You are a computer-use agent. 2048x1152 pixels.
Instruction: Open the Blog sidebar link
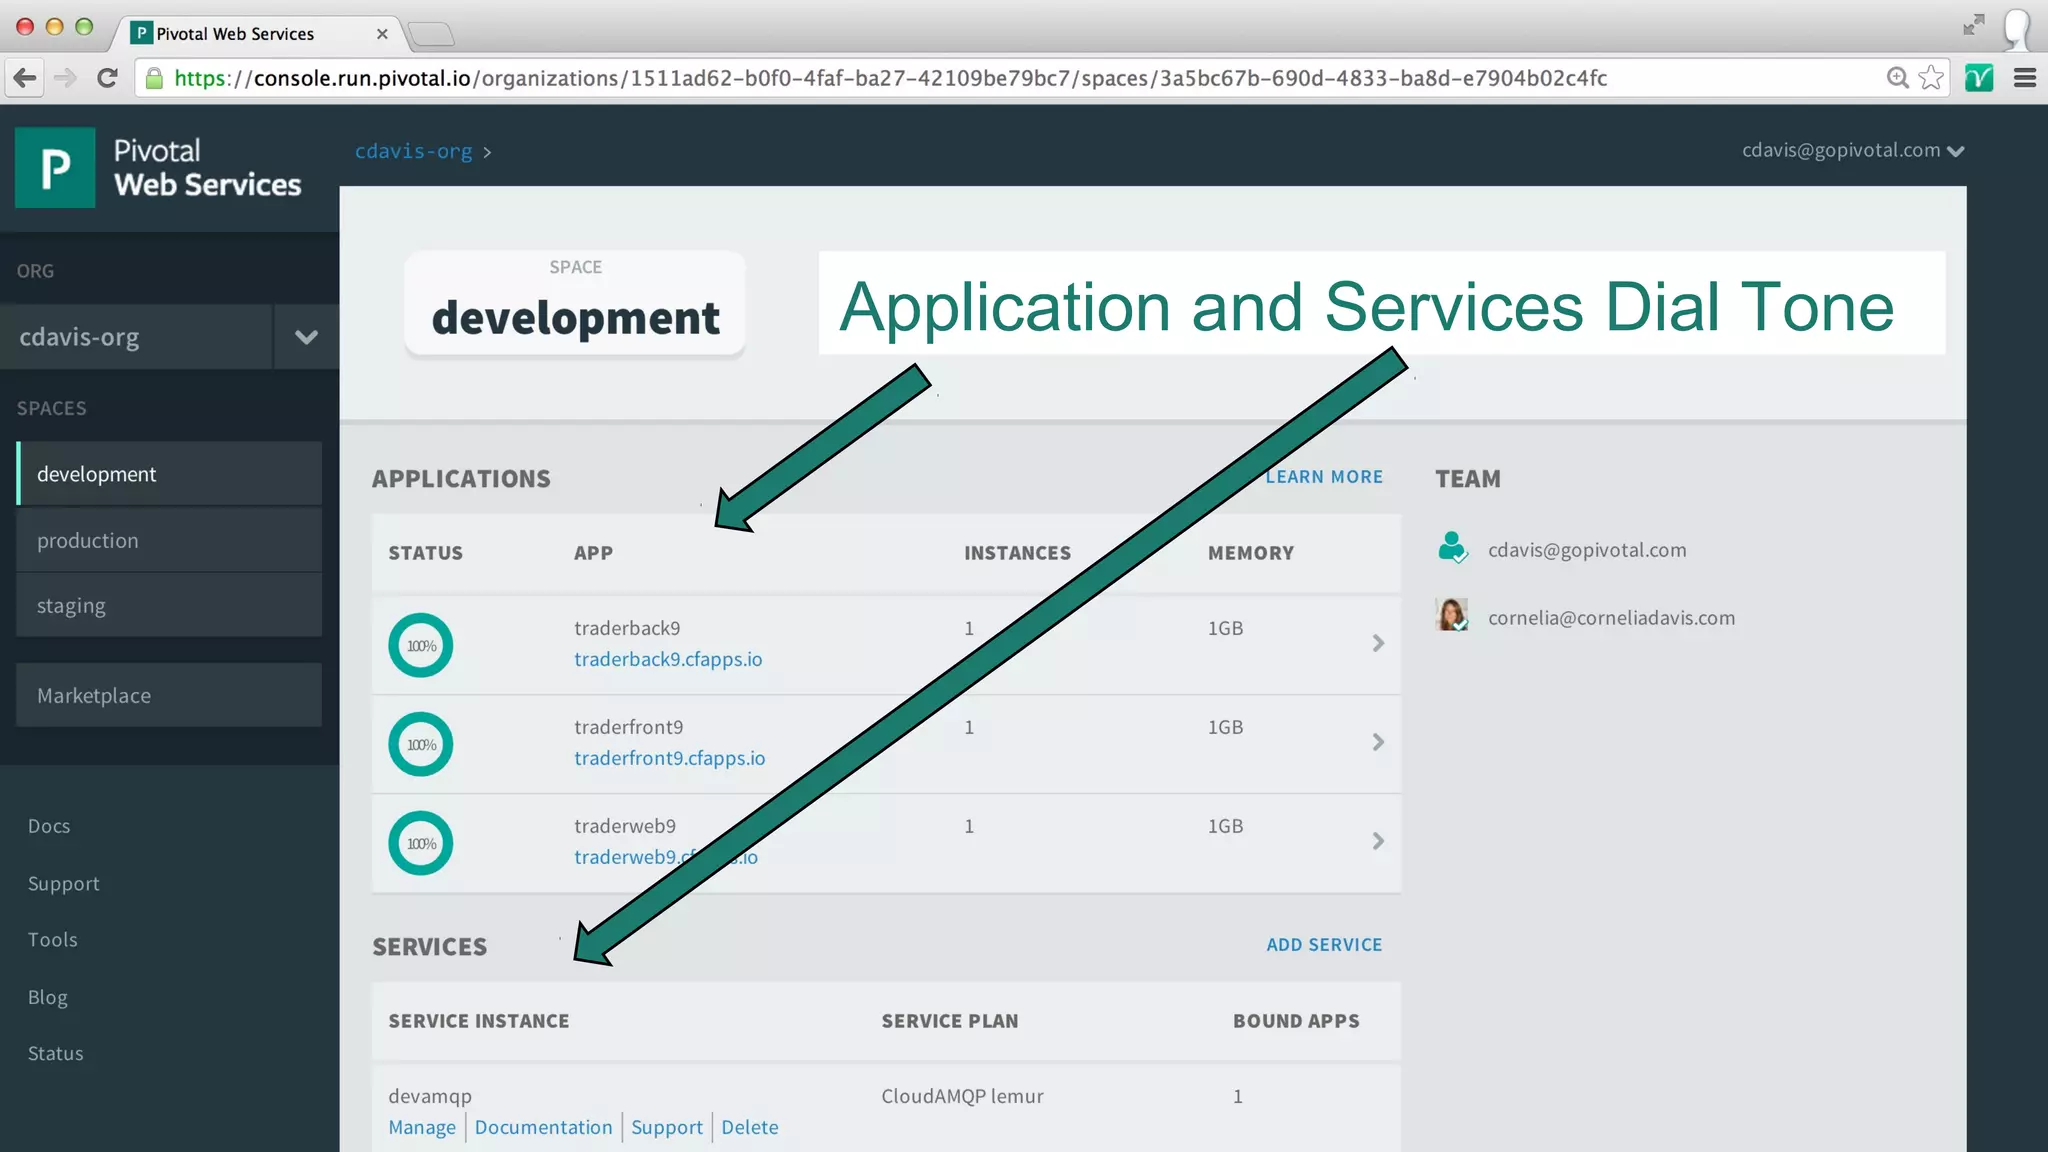(48, 997)
